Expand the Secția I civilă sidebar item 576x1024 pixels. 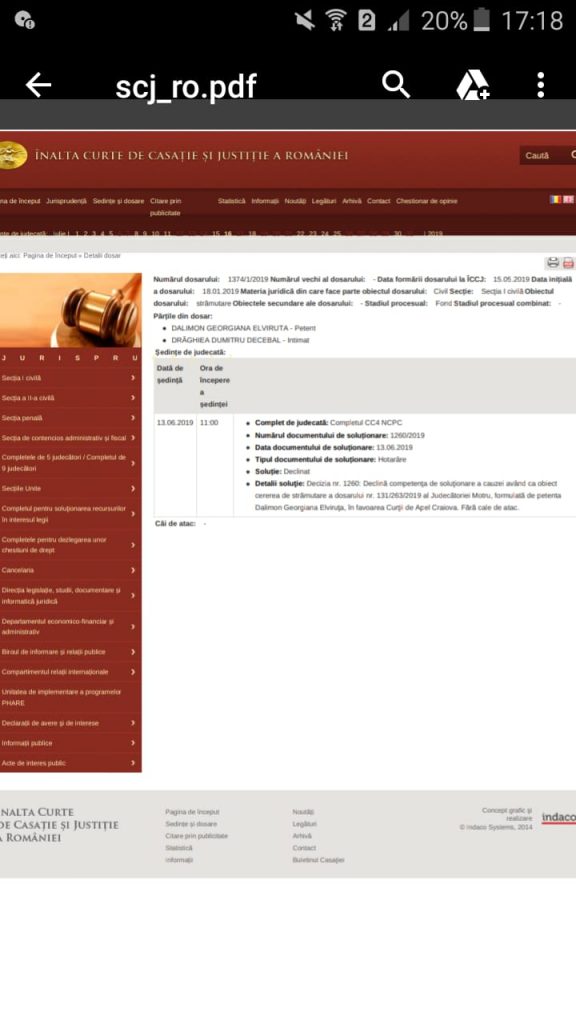tap(71, 378)
